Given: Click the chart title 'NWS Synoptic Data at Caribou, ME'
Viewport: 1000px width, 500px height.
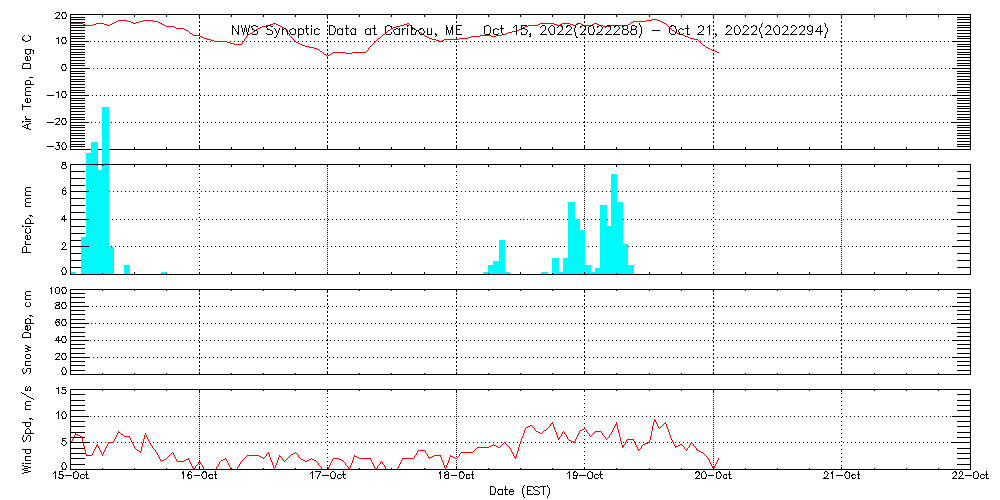Looking at the screenshot, I should tap(346, 31).
